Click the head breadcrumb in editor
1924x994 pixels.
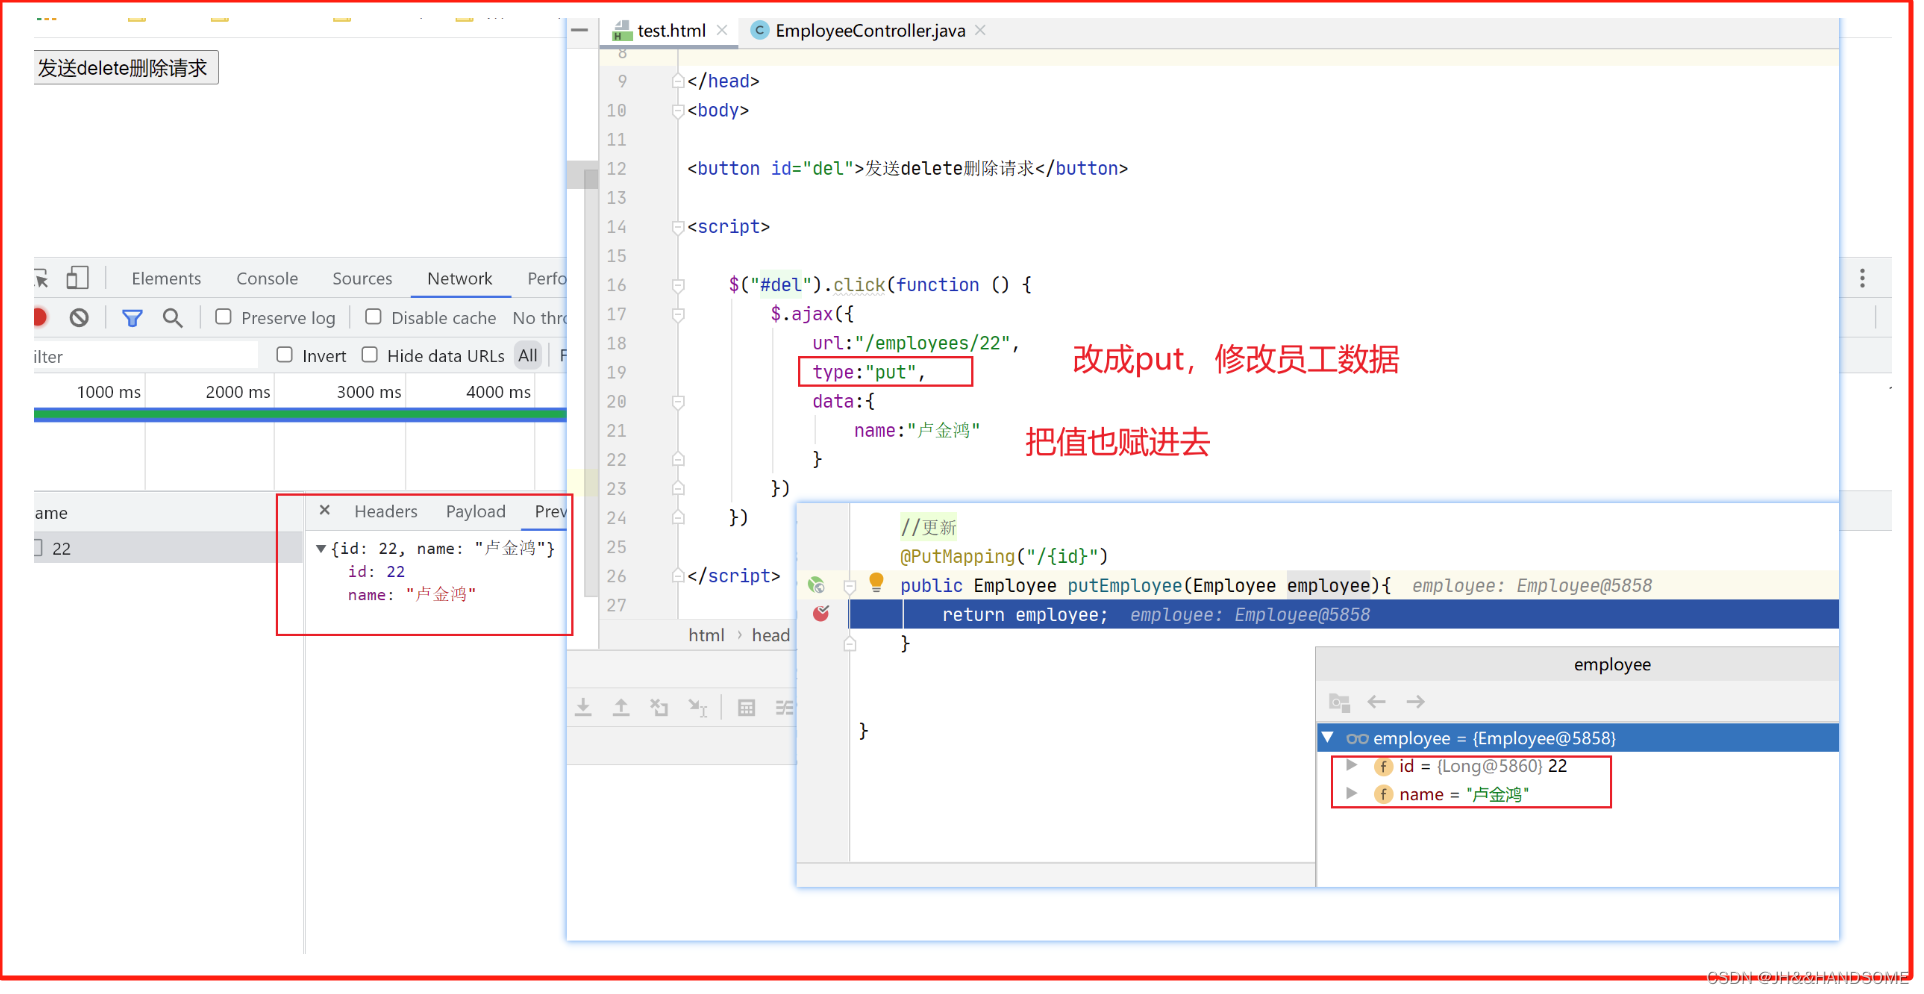771,635
